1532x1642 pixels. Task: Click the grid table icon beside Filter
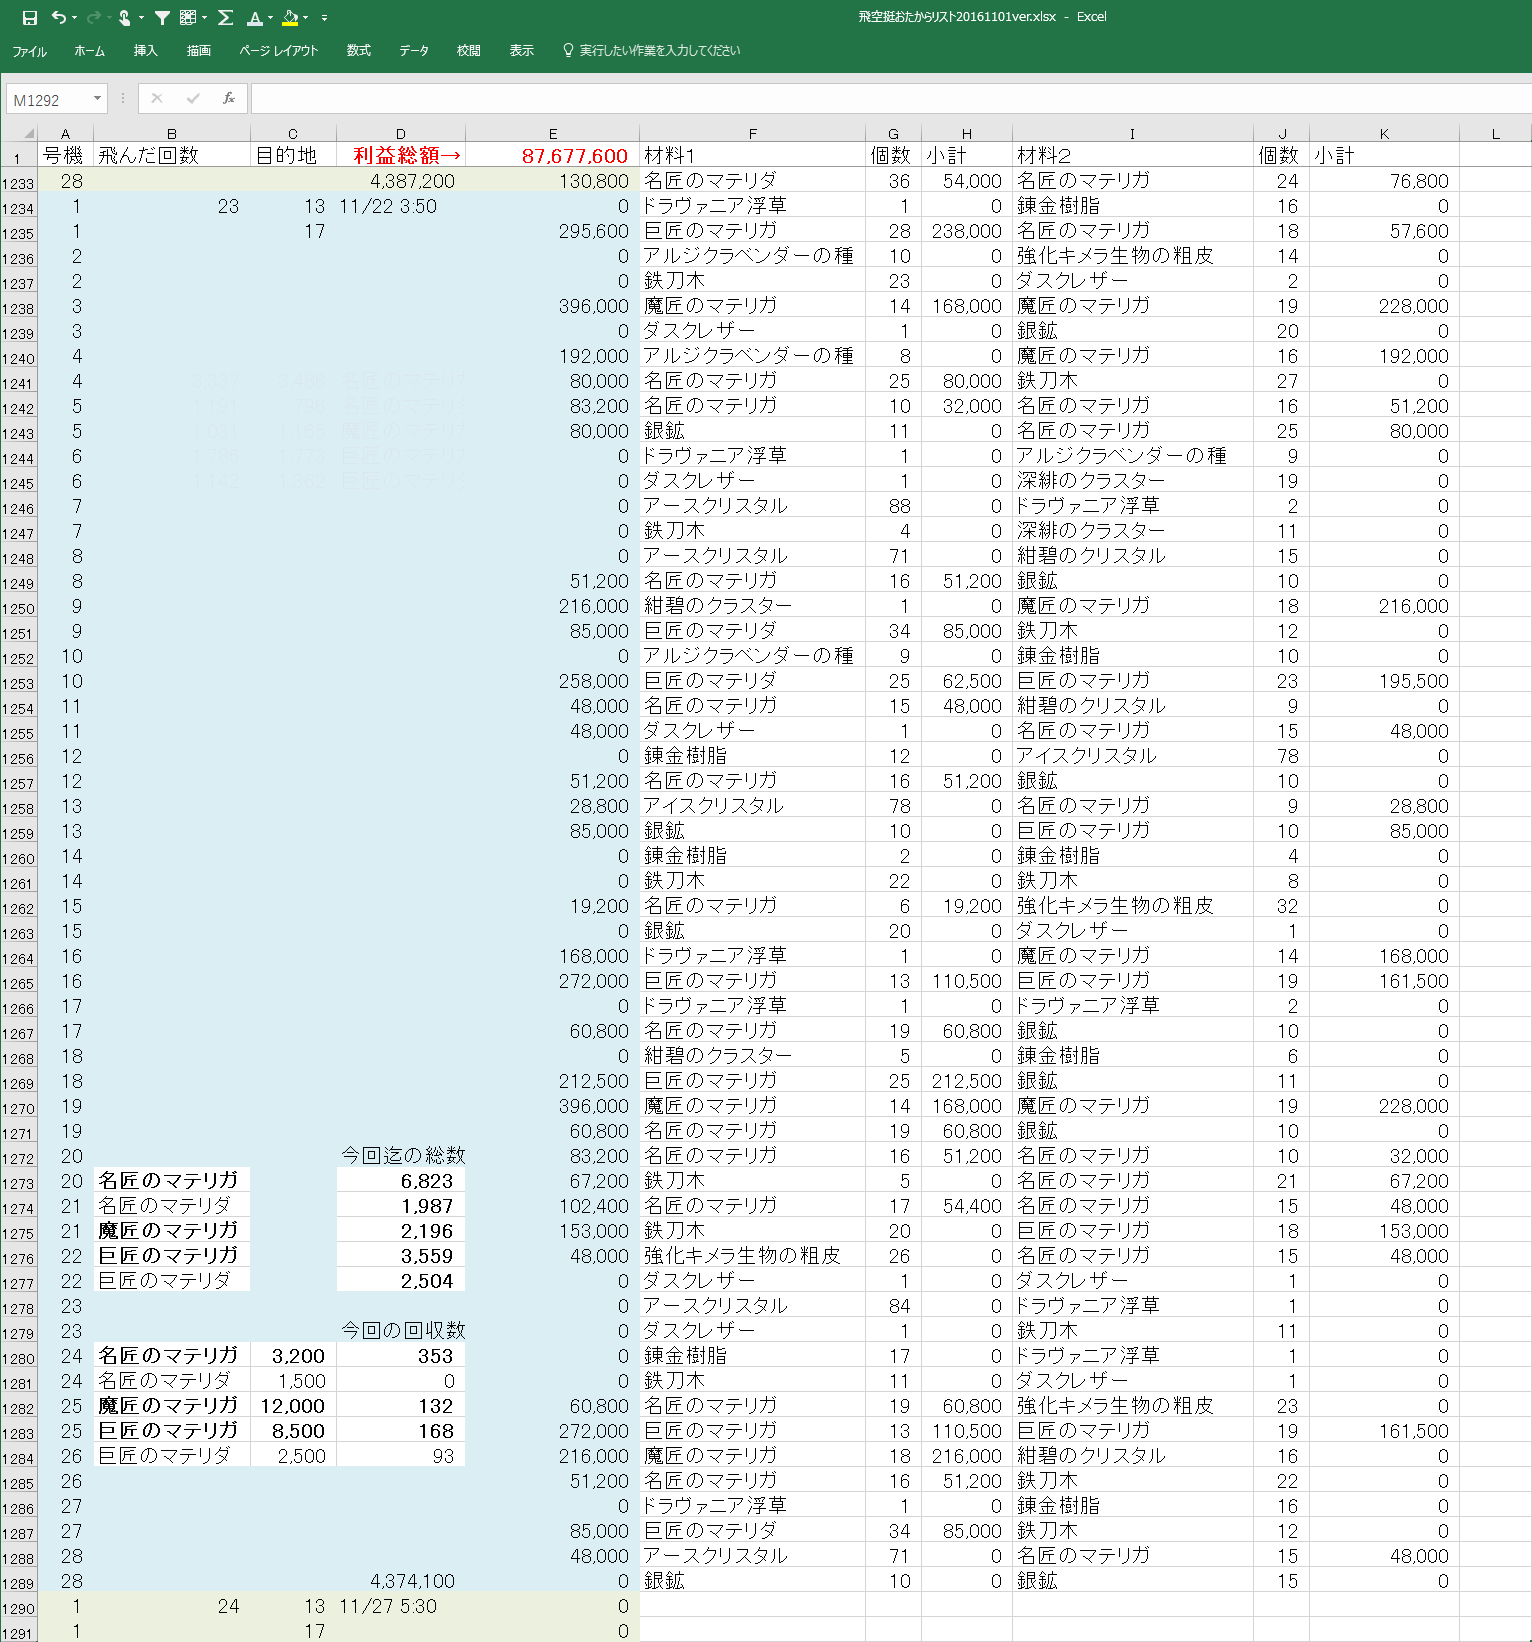(188, 18)
